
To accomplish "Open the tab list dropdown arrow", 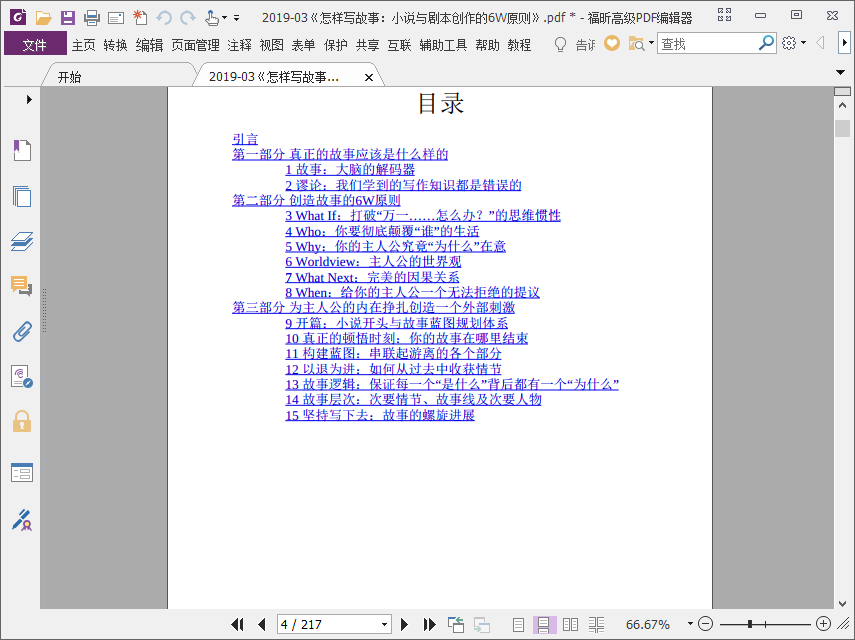I will (840, 72).
